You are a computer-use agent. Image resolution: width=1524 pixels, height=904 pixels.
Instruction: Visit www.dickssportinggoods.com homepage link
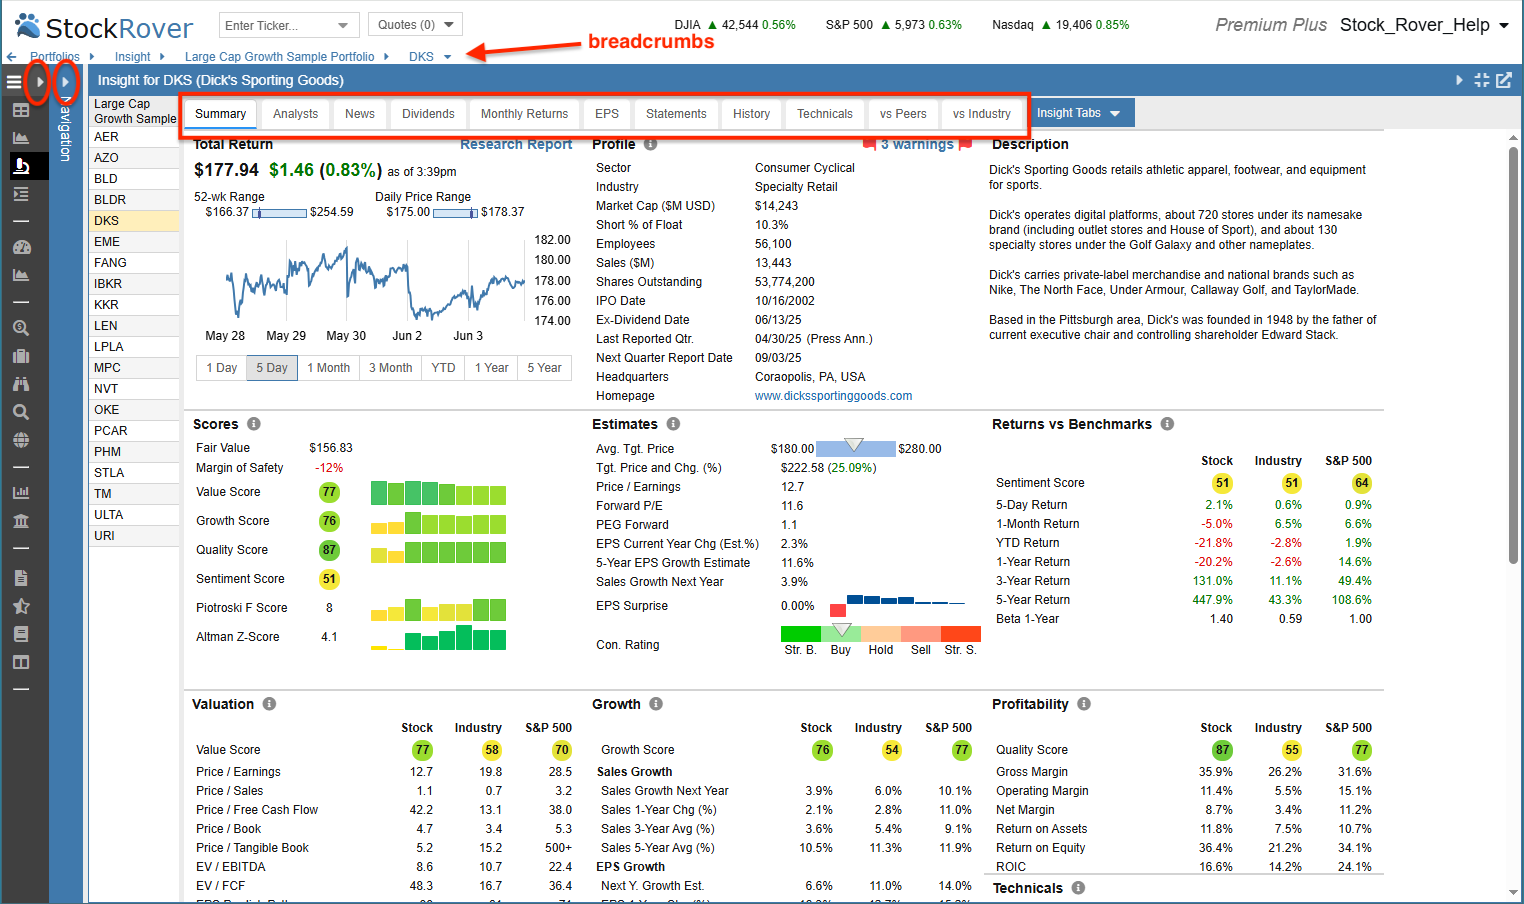pos(833,396)
